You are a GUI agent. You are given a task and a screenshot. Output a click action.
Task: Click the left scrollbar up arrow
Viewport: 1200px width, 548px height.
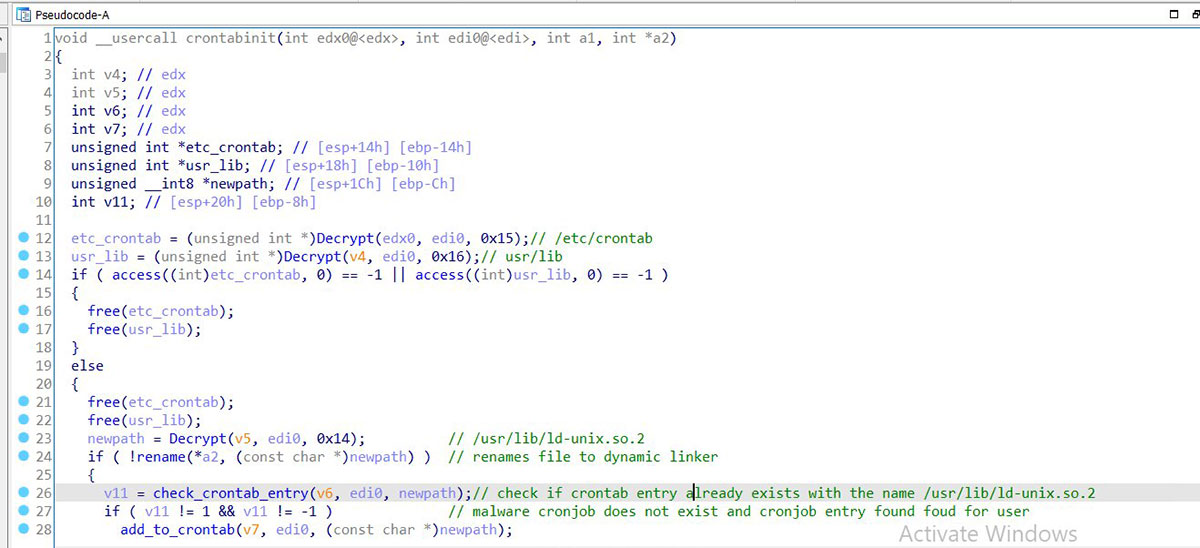[x=4, y=38]
